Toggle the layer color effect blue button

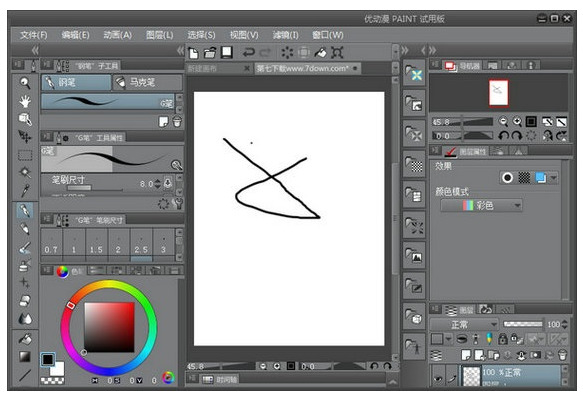tap(541, 178)
